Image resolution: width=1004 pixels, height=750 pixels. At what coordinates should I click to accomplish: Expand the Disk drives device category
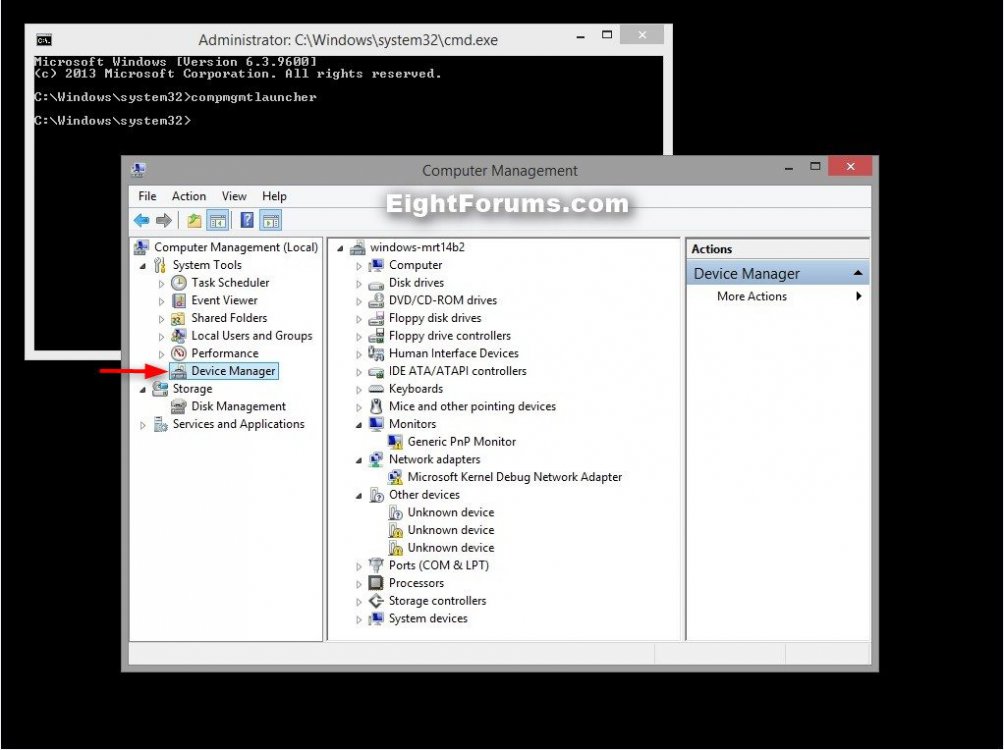(360, 284)
